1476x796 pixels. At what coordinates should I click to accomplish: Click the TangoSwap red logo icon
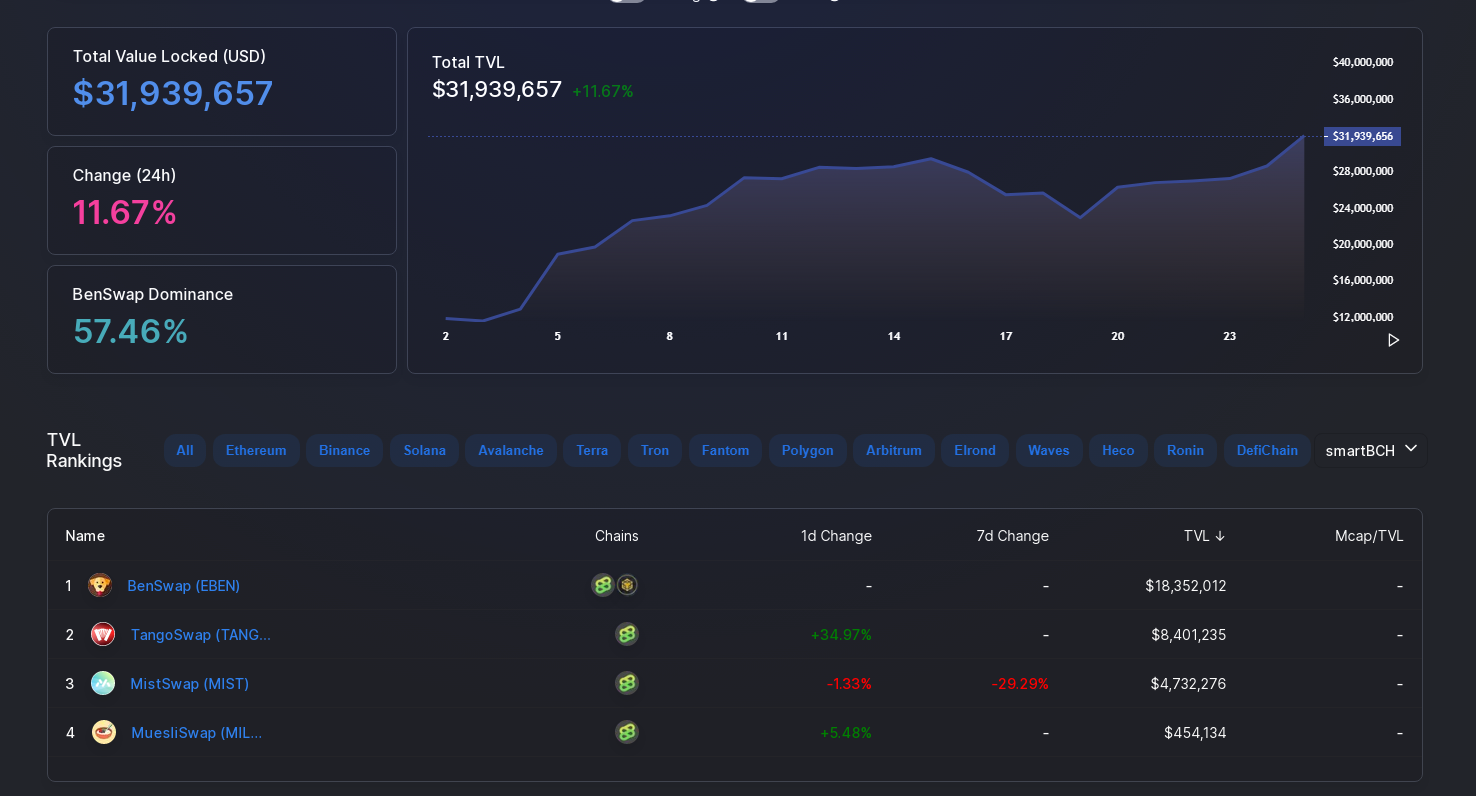[103, 634]
